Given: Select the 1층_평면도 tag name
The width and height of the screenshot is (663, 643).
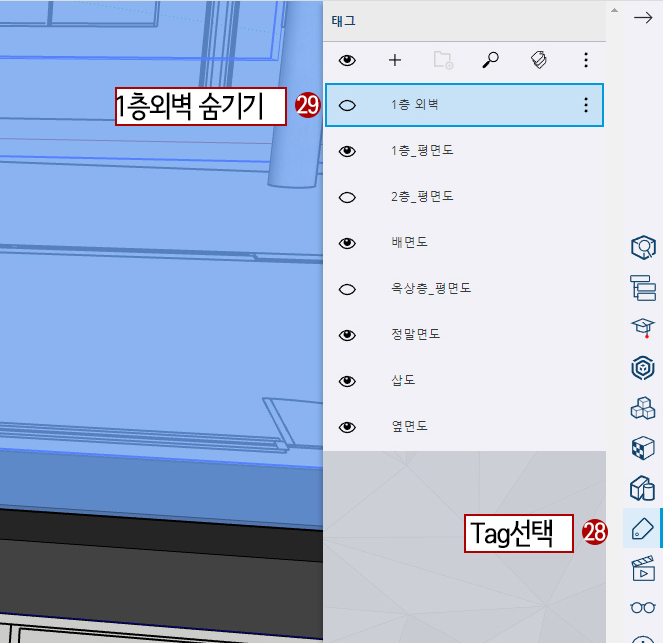Looking at the screenshot, I should 422,150.
